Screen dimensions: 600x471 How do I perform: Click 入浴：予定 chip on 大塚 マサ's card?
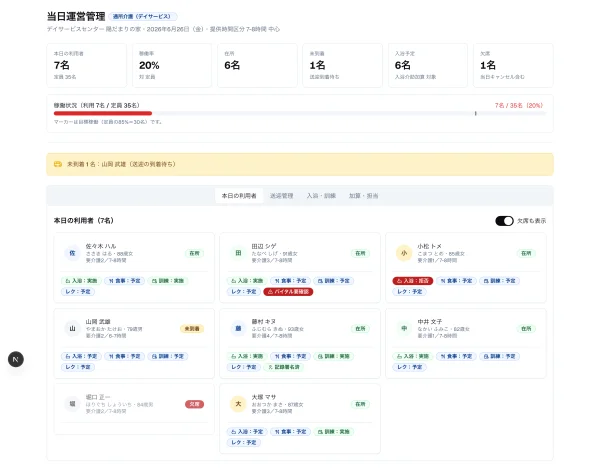pyautogui.click(x=247, y=432)
